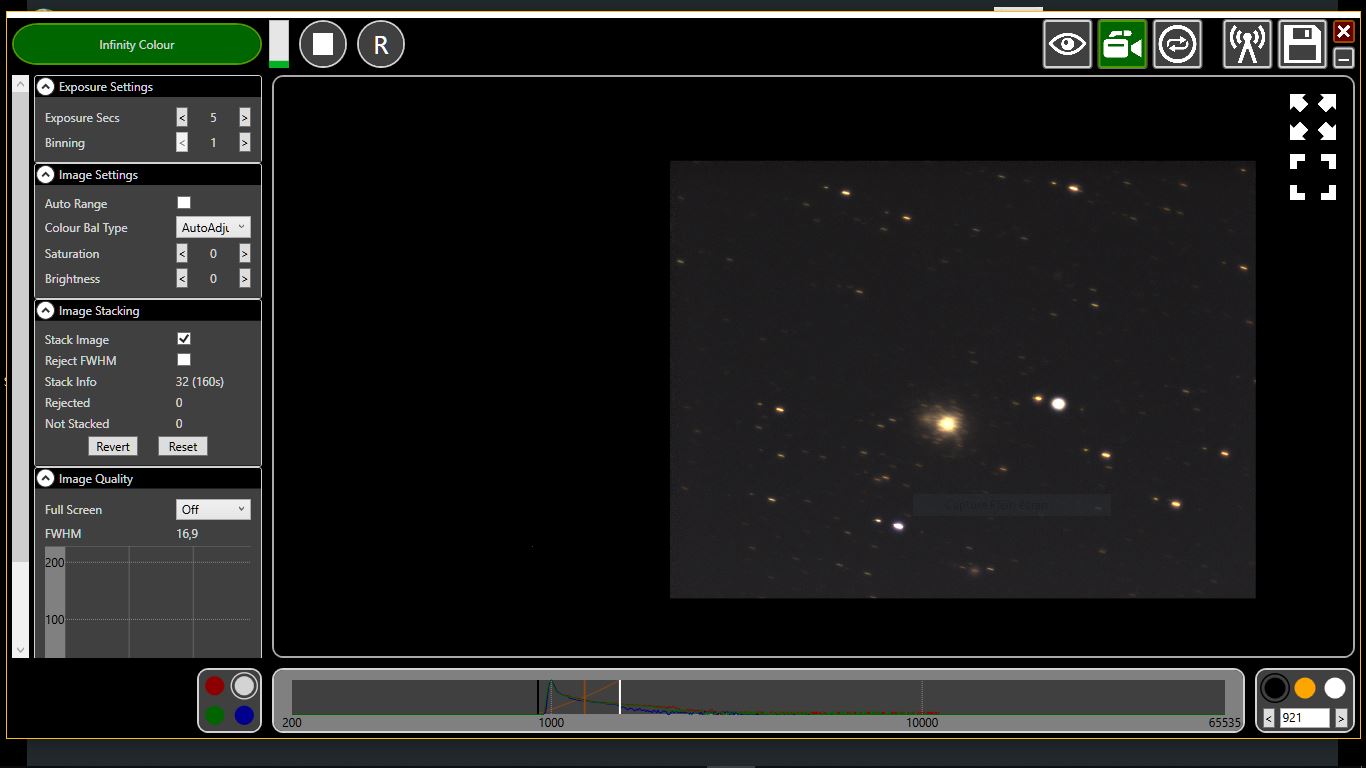
Task: Click the settings panel scroll down arrow
Action: [x=20, y=650]
